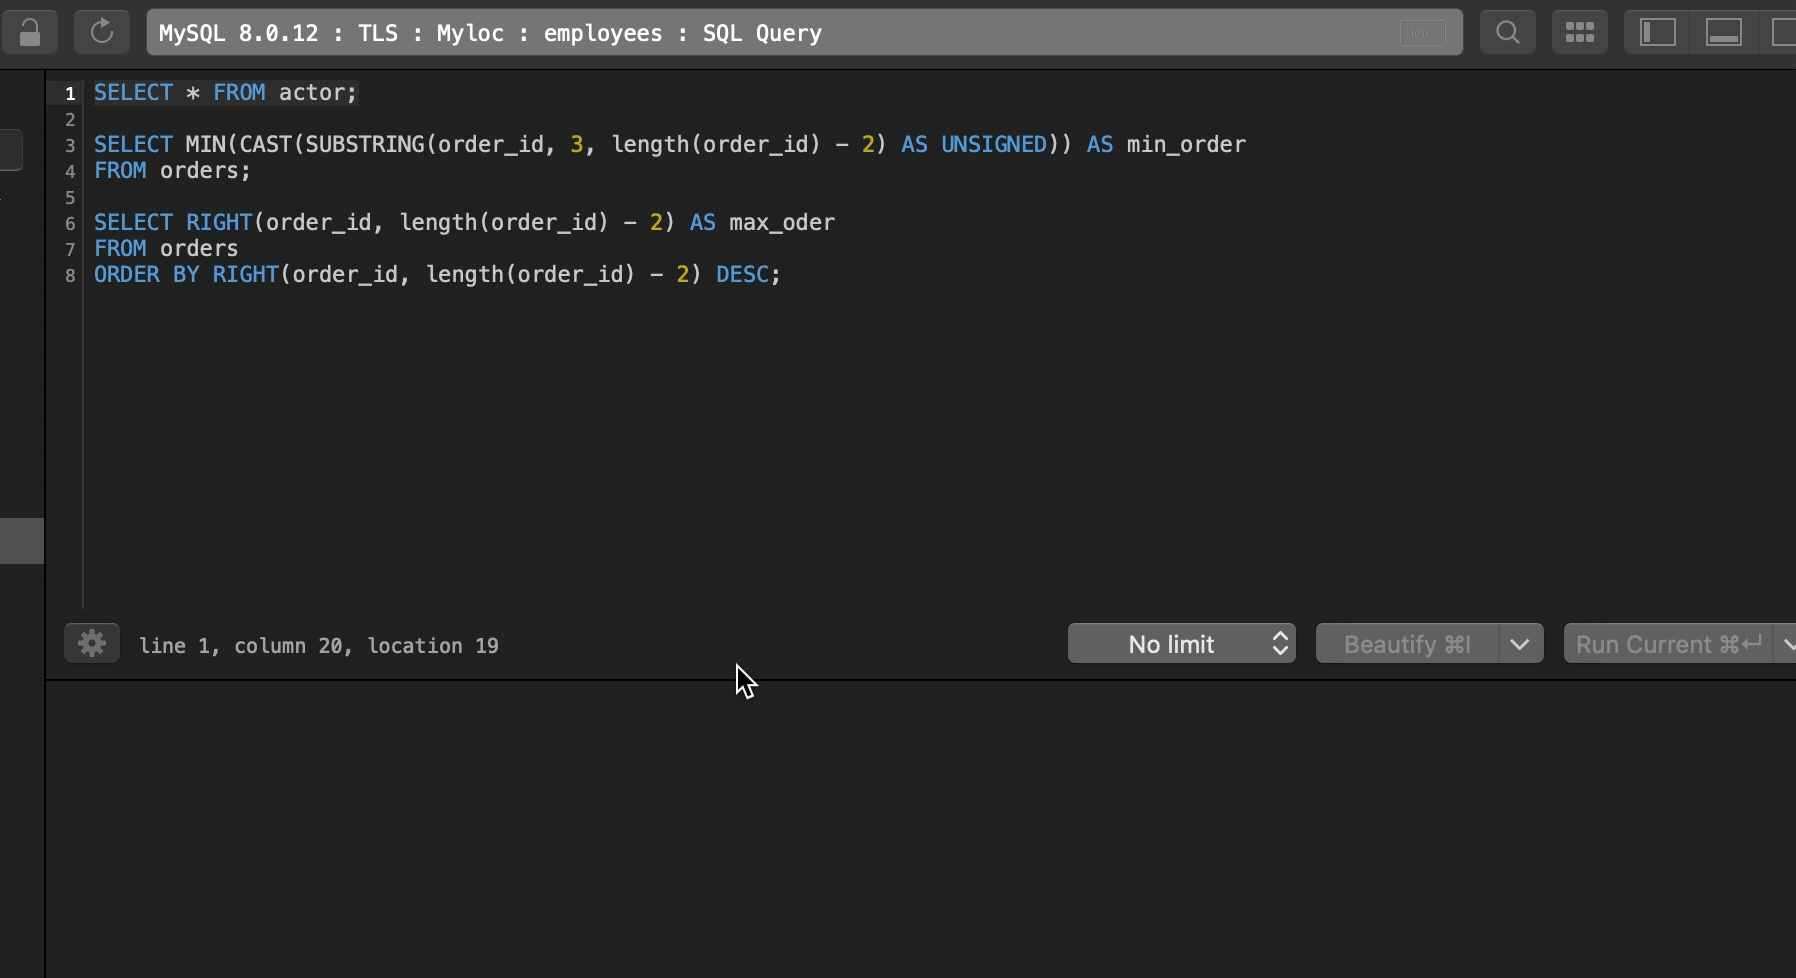Click the grid of dots icon

[x=1579, y=33]
